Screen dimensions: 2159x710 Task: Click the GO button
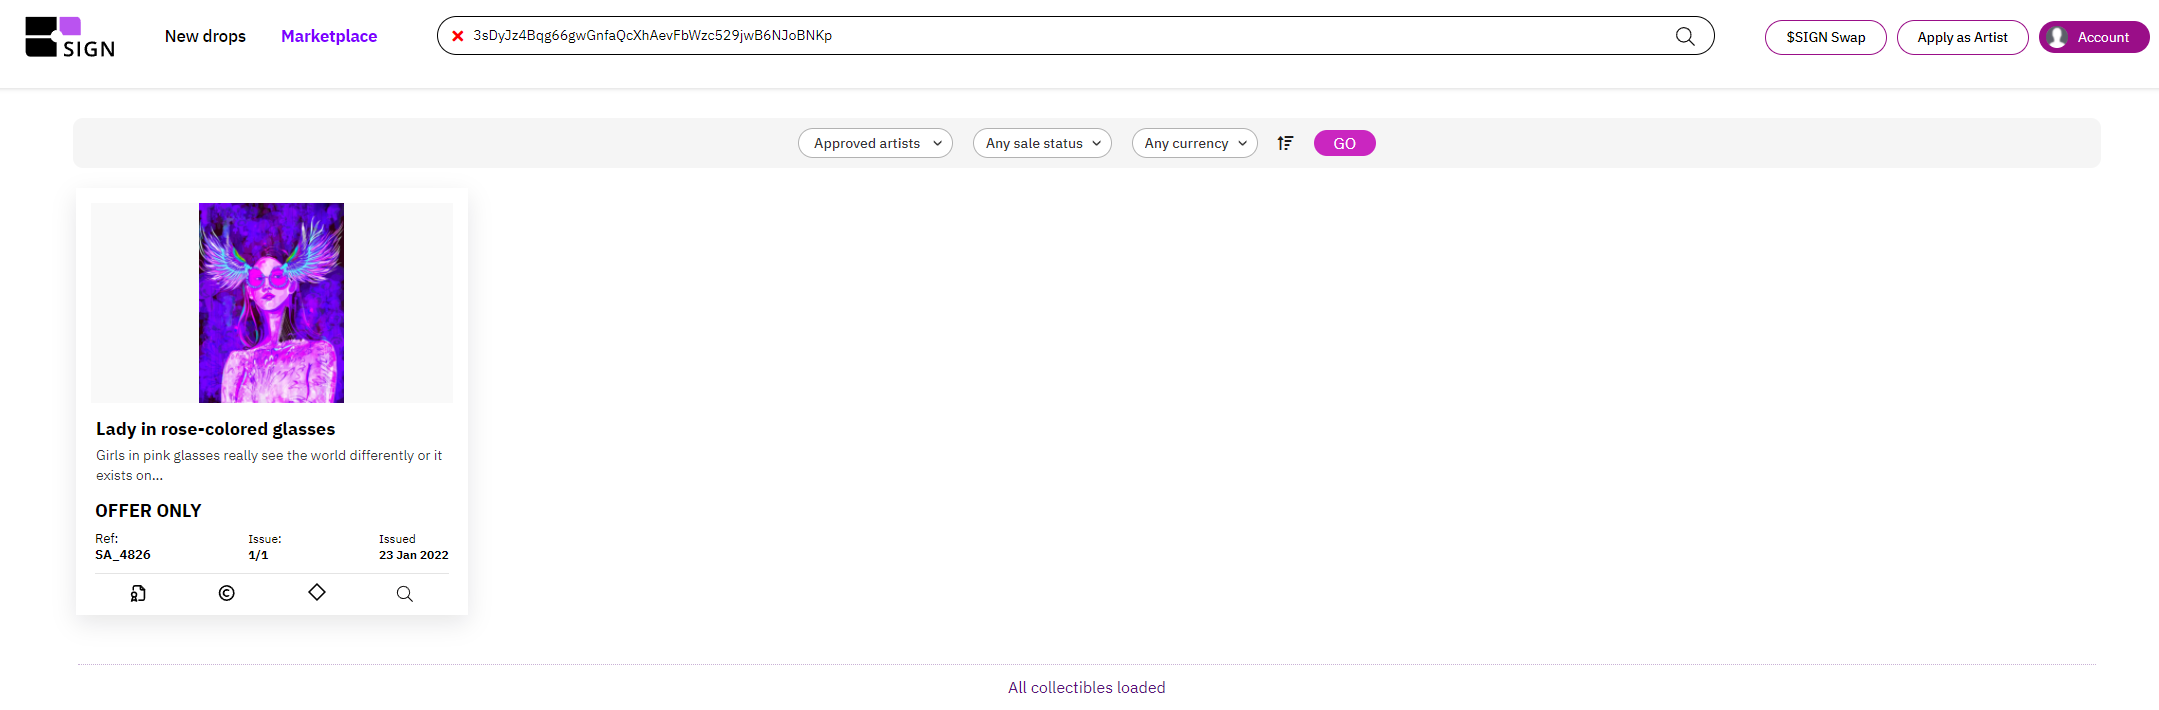pyautogui.click(x=1344, y=143)
